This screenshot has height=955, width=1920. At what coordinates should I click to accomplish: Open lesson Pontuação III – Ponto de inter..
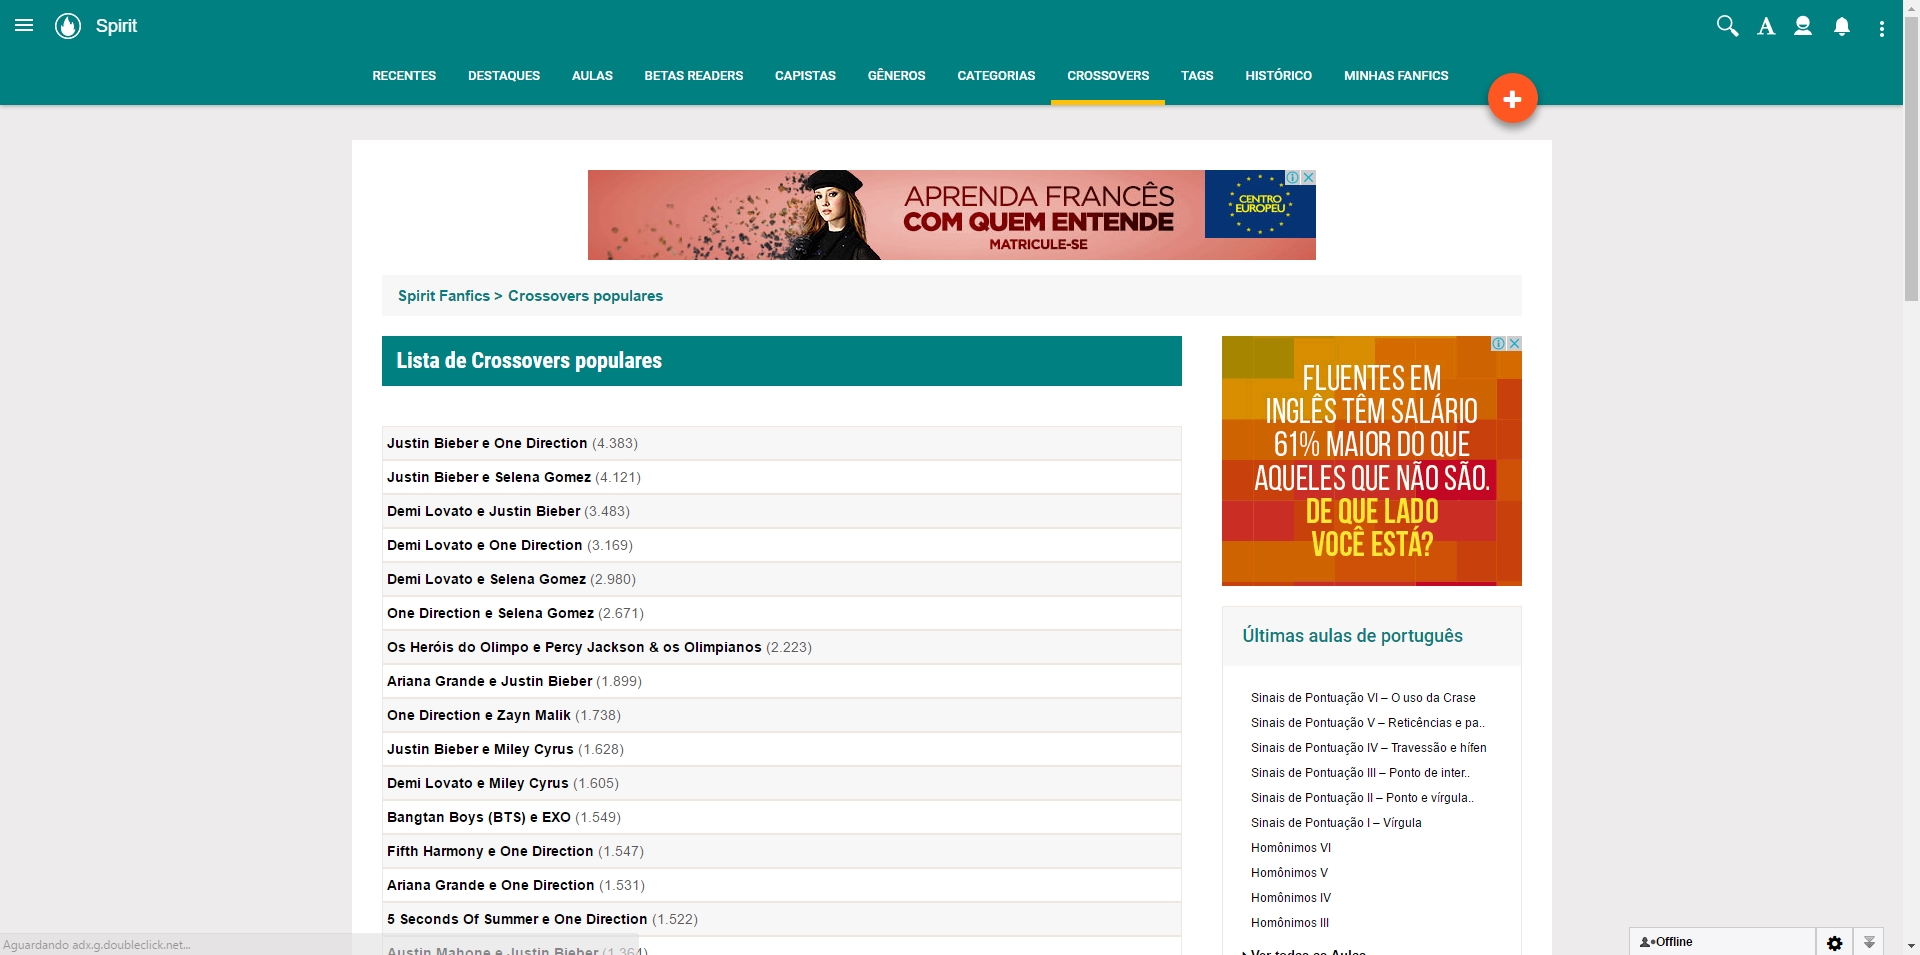[x=1360, y=773]
